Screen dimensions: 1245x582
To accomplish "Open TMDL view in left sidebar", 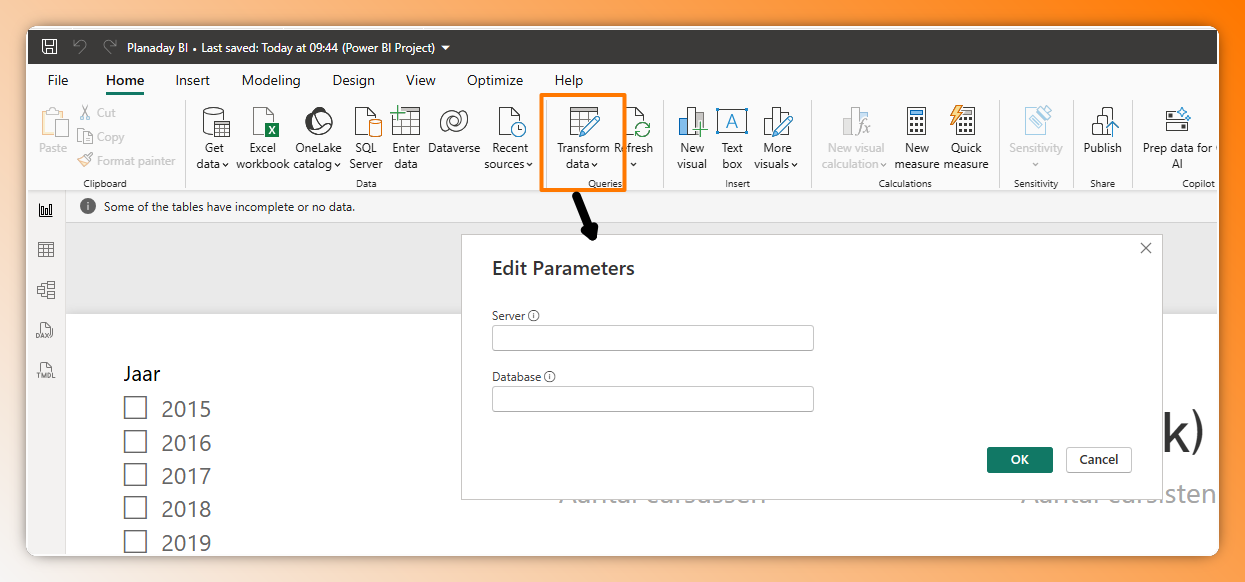I will [46, 370].
